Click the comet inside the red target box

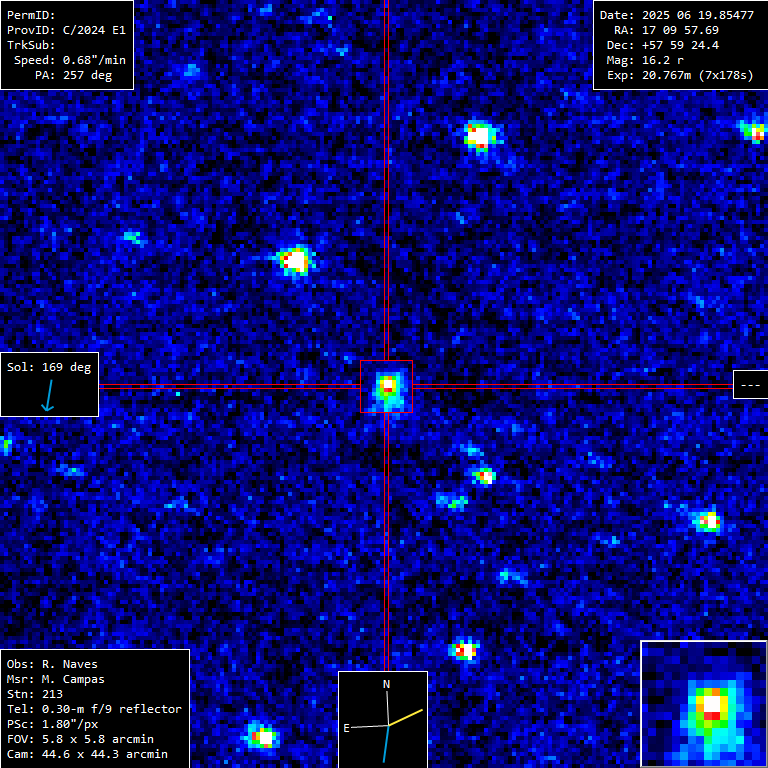pos(387,386)
